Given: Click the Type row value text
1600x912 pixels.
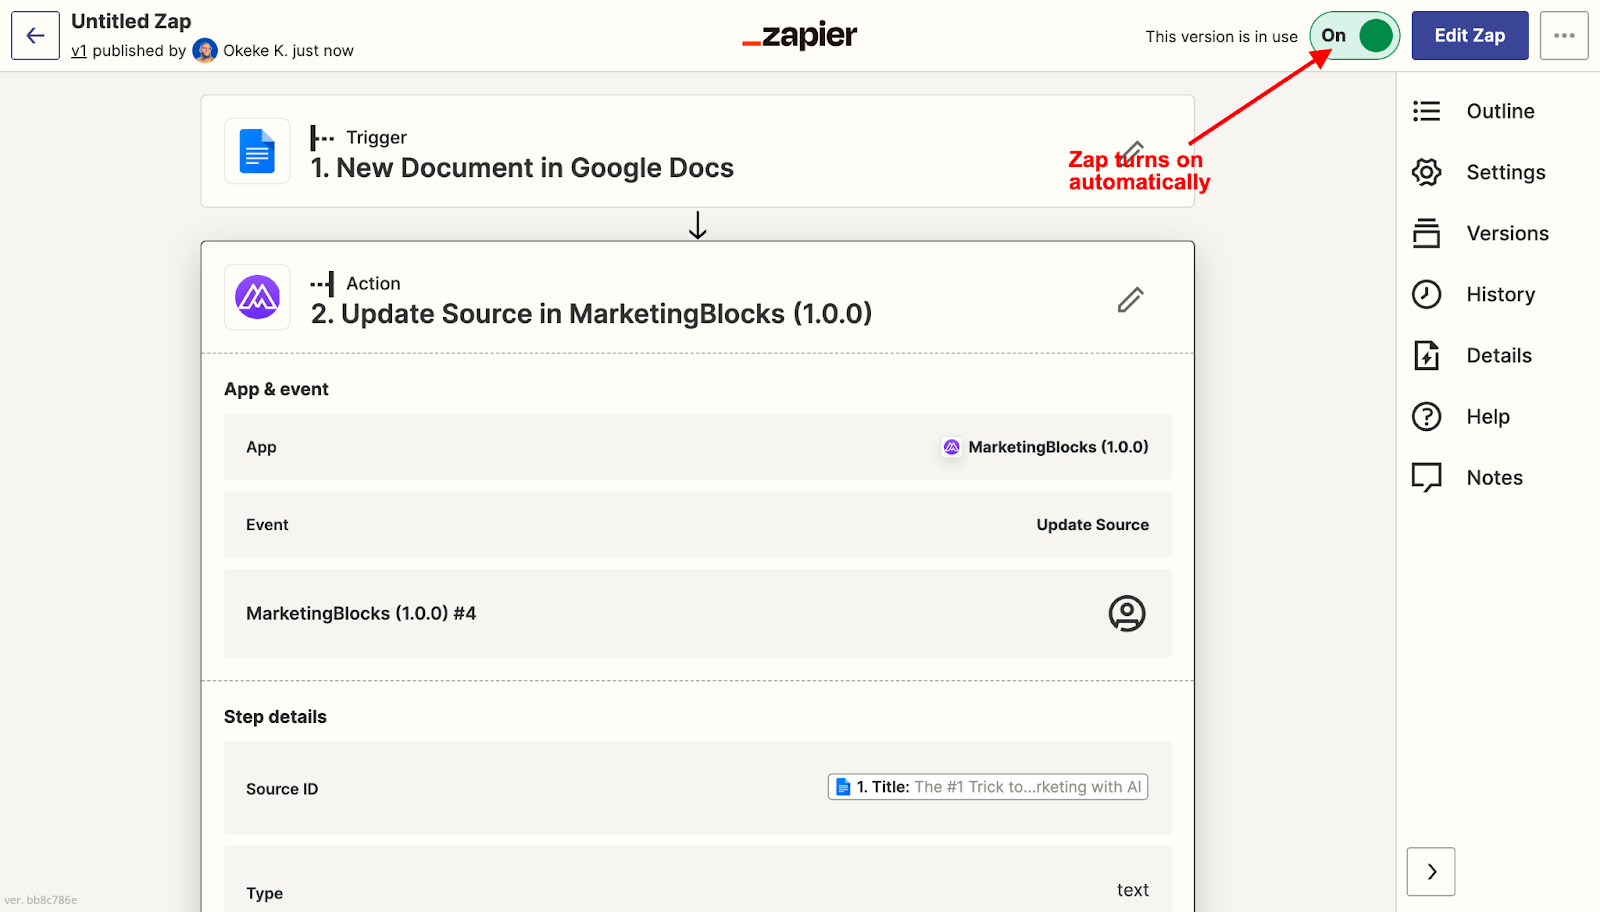Looking at the screenshot, I should click(x=1133, y=890).
